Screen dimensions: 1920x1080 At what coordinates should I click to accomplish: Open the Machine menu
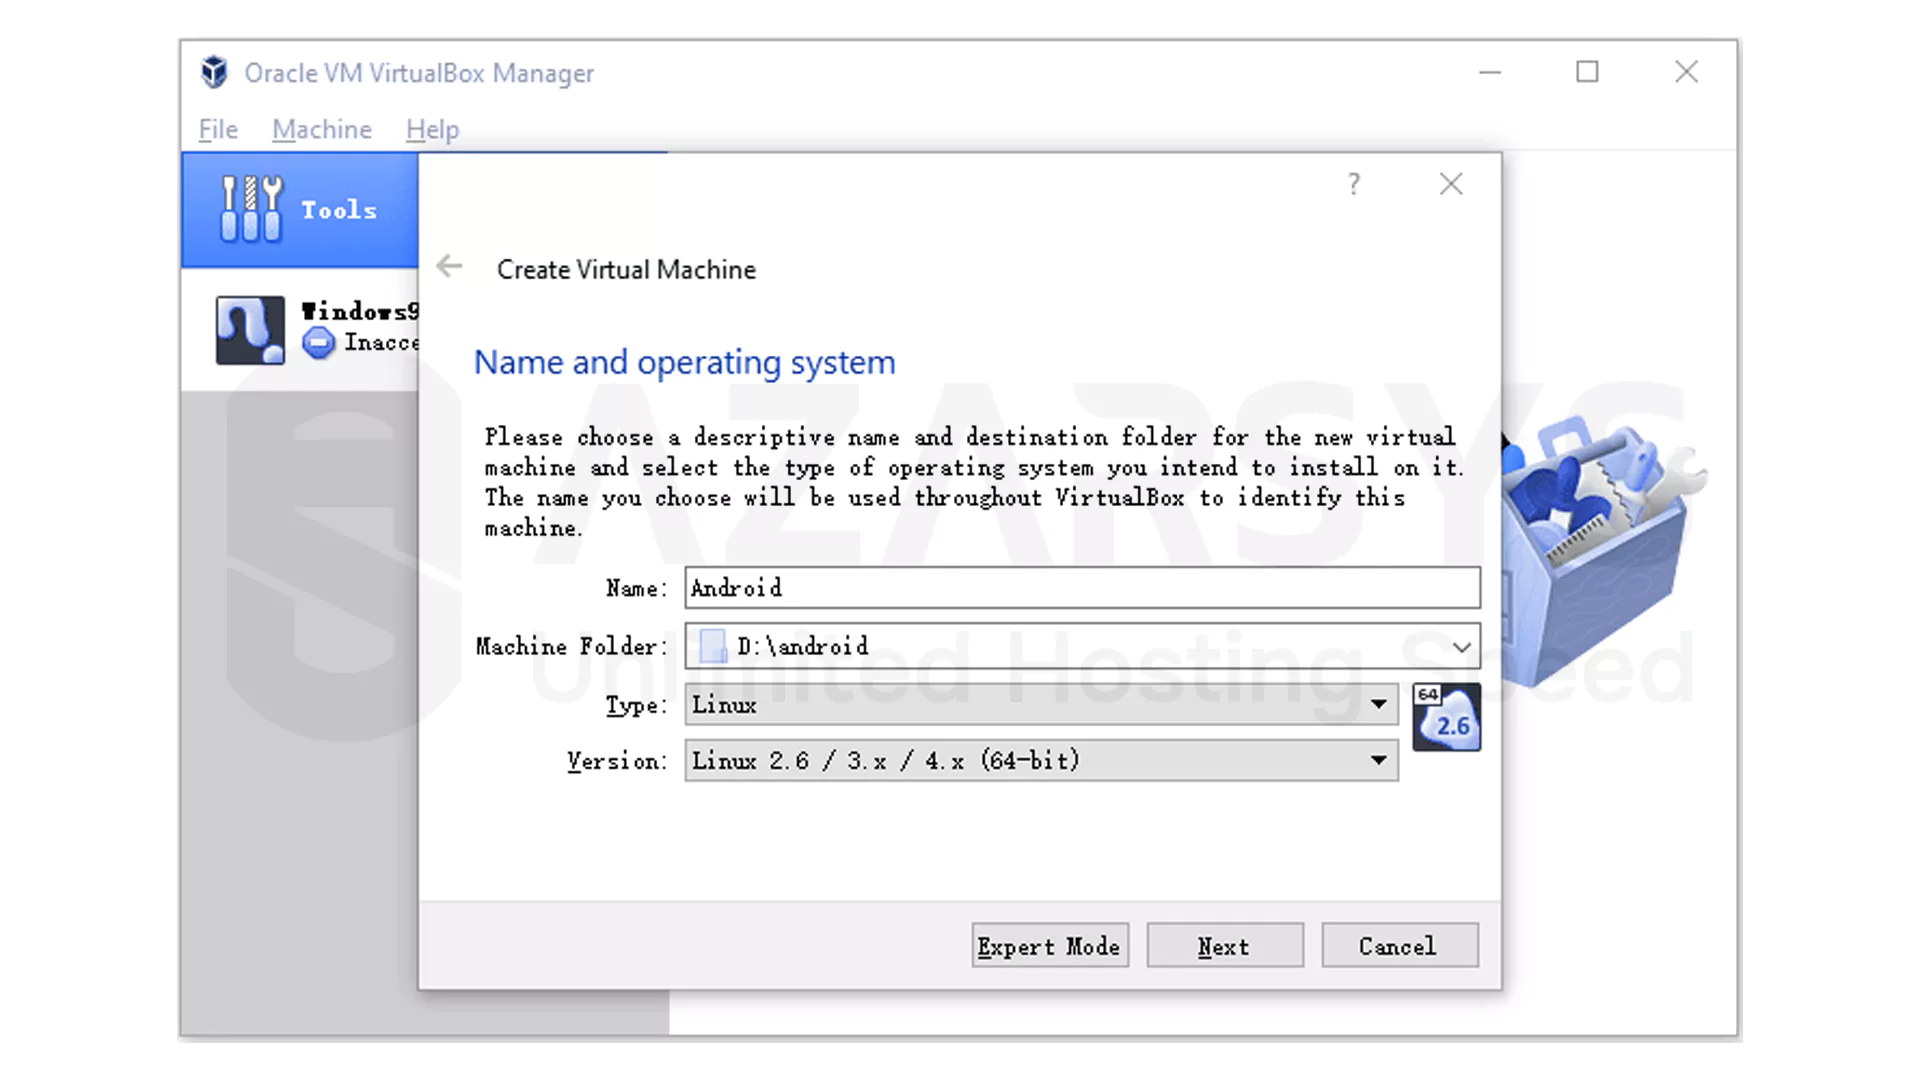321,129
